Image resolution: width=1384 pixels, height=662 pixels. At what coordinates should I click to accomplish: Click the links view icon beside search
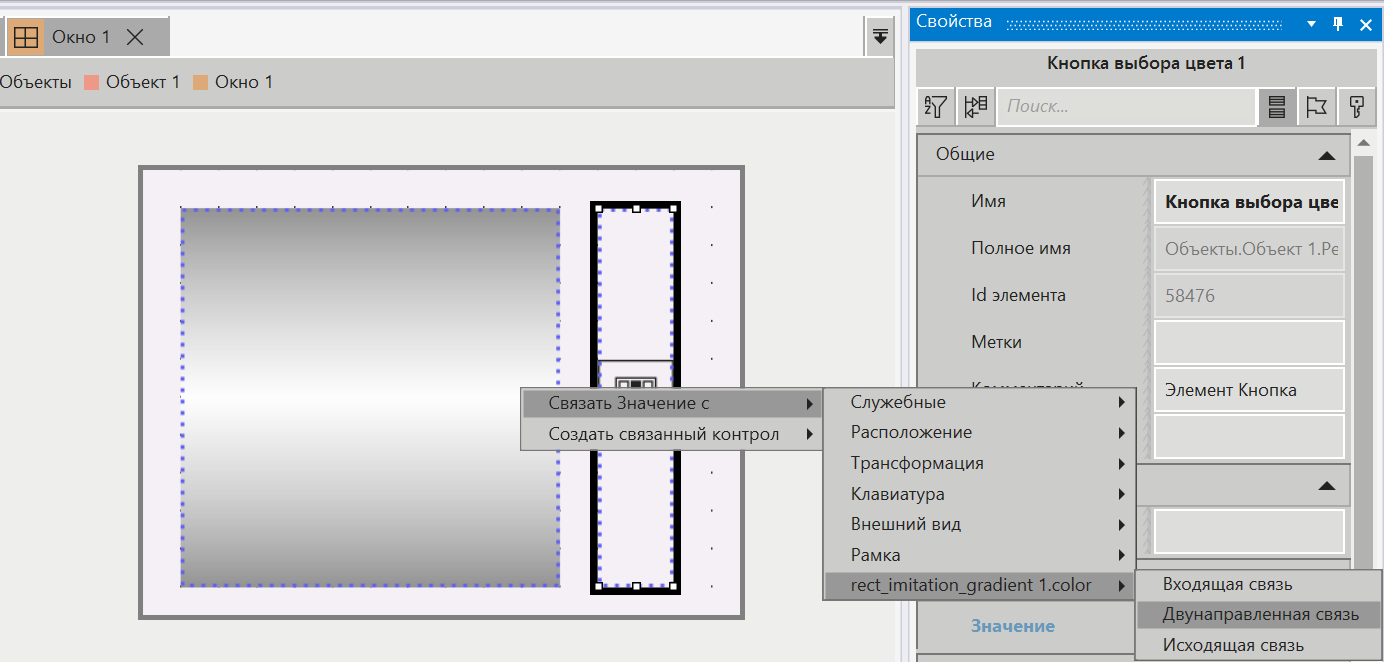pos(975,107)
